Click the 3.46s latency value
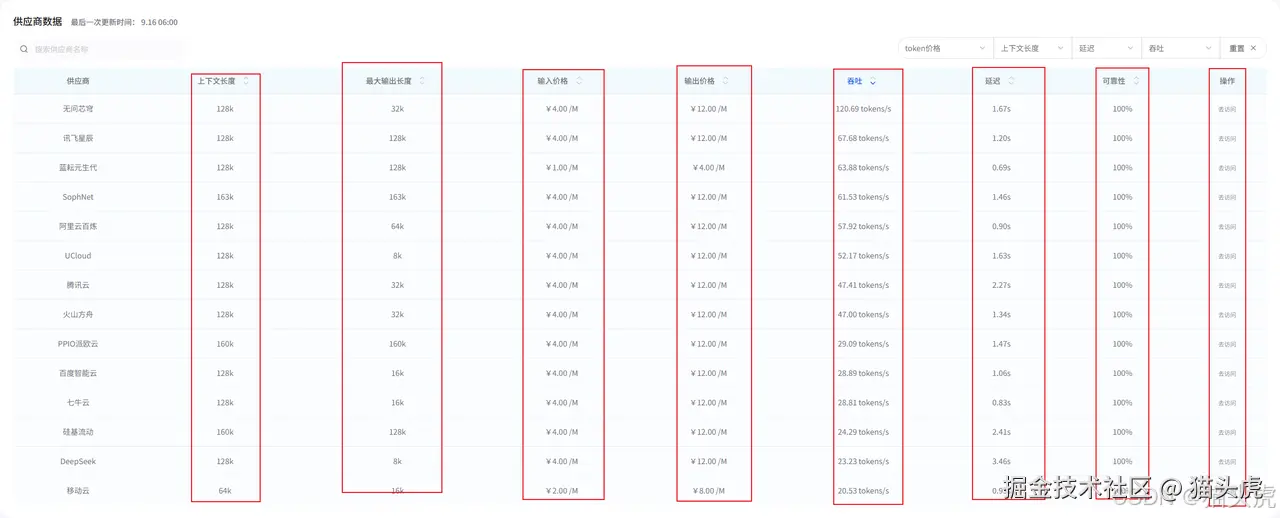Viewport: 1280px width, 518px height. click(1000, 462)
